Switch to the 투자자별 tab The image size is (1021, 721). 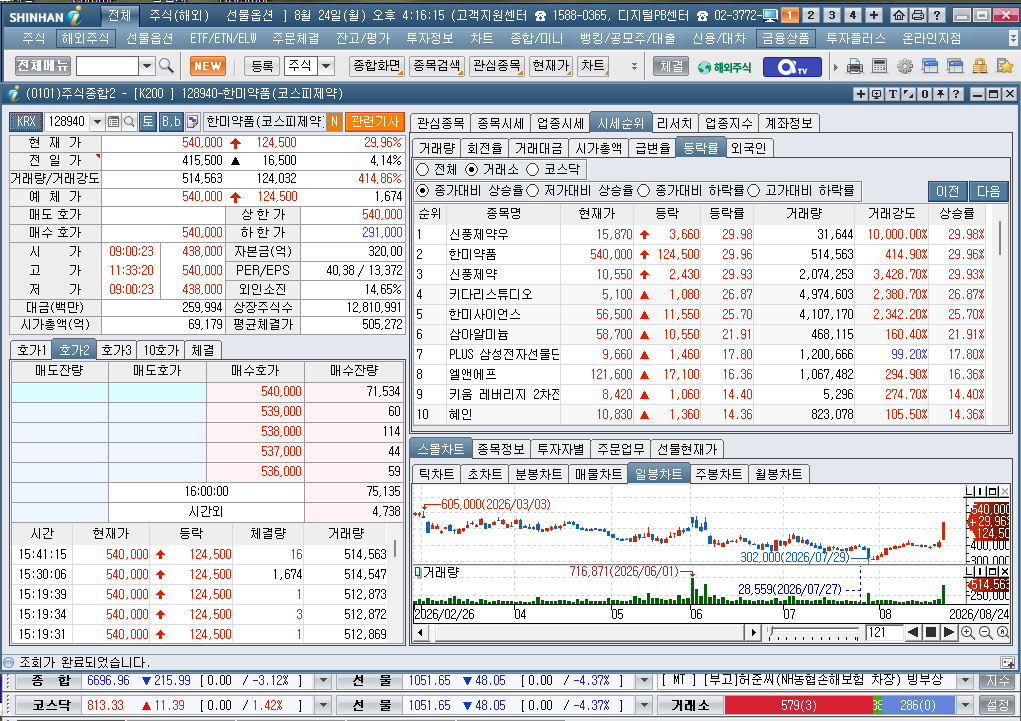561,449
